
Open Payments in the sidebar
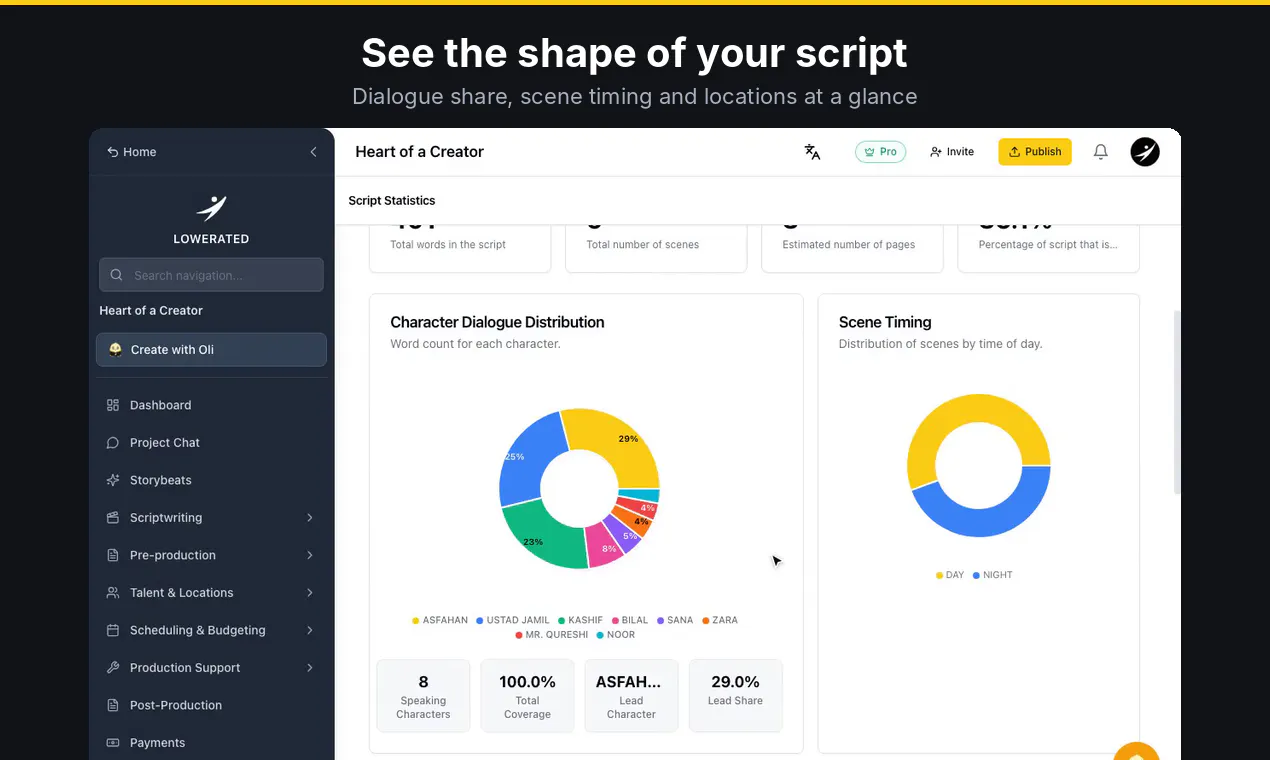tap(211, 743)
